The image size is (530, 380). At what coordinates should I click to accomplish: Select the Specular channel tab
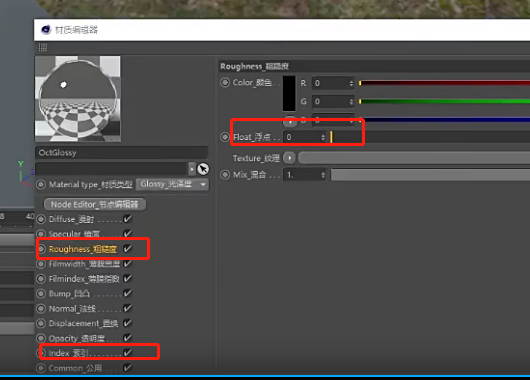click(x=74, y=234)
